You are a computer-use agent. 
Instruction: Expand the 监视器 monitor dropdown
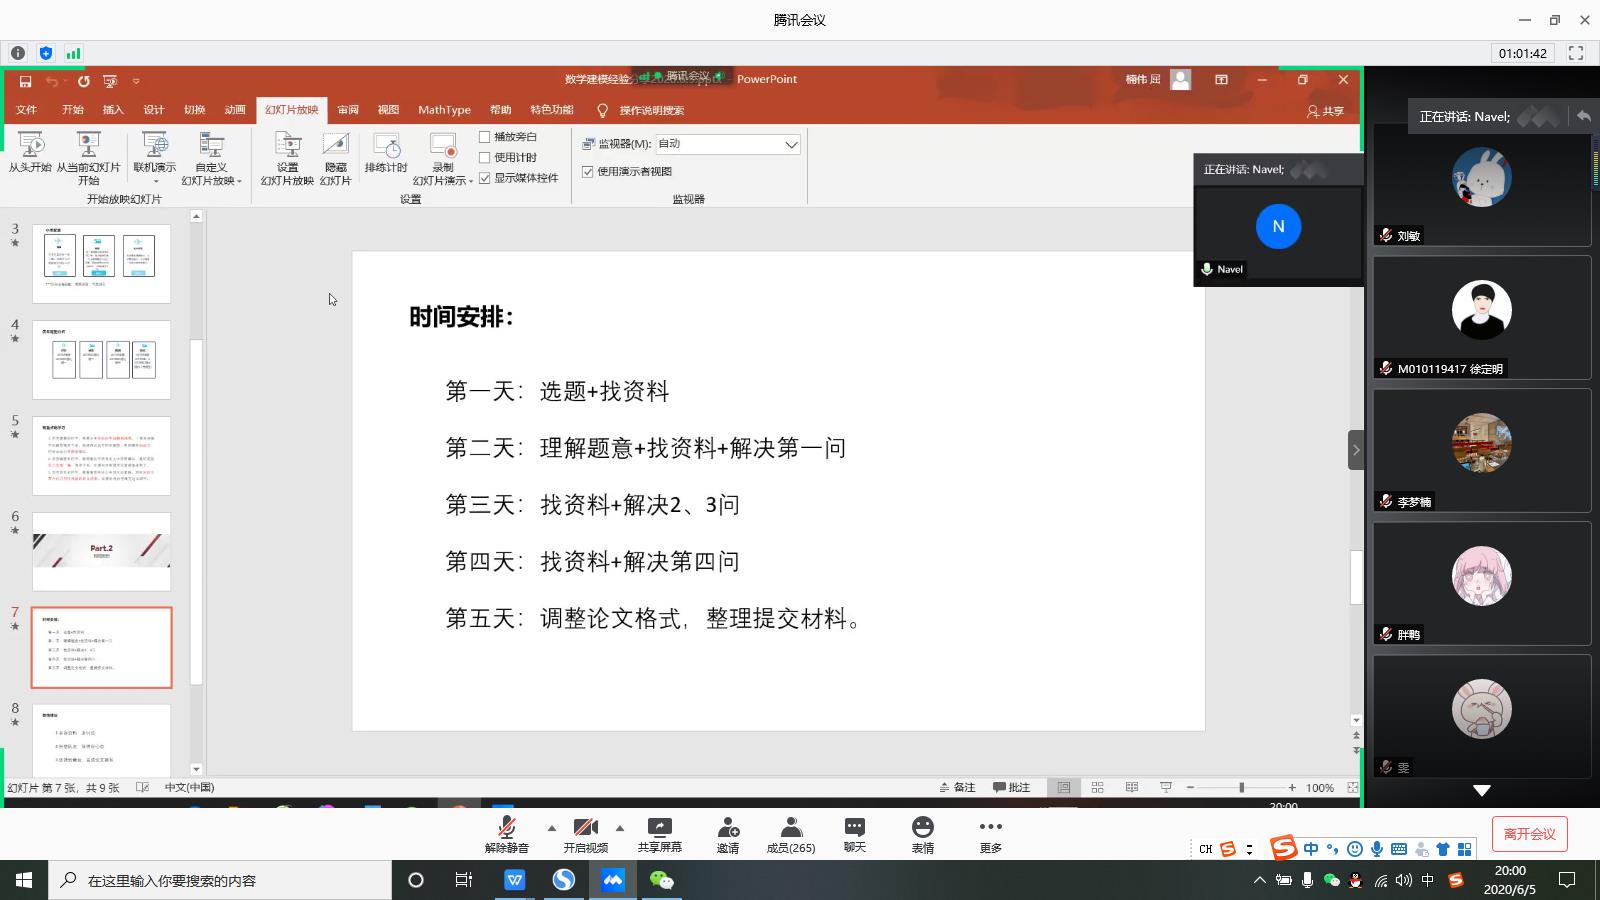point(791,145)
